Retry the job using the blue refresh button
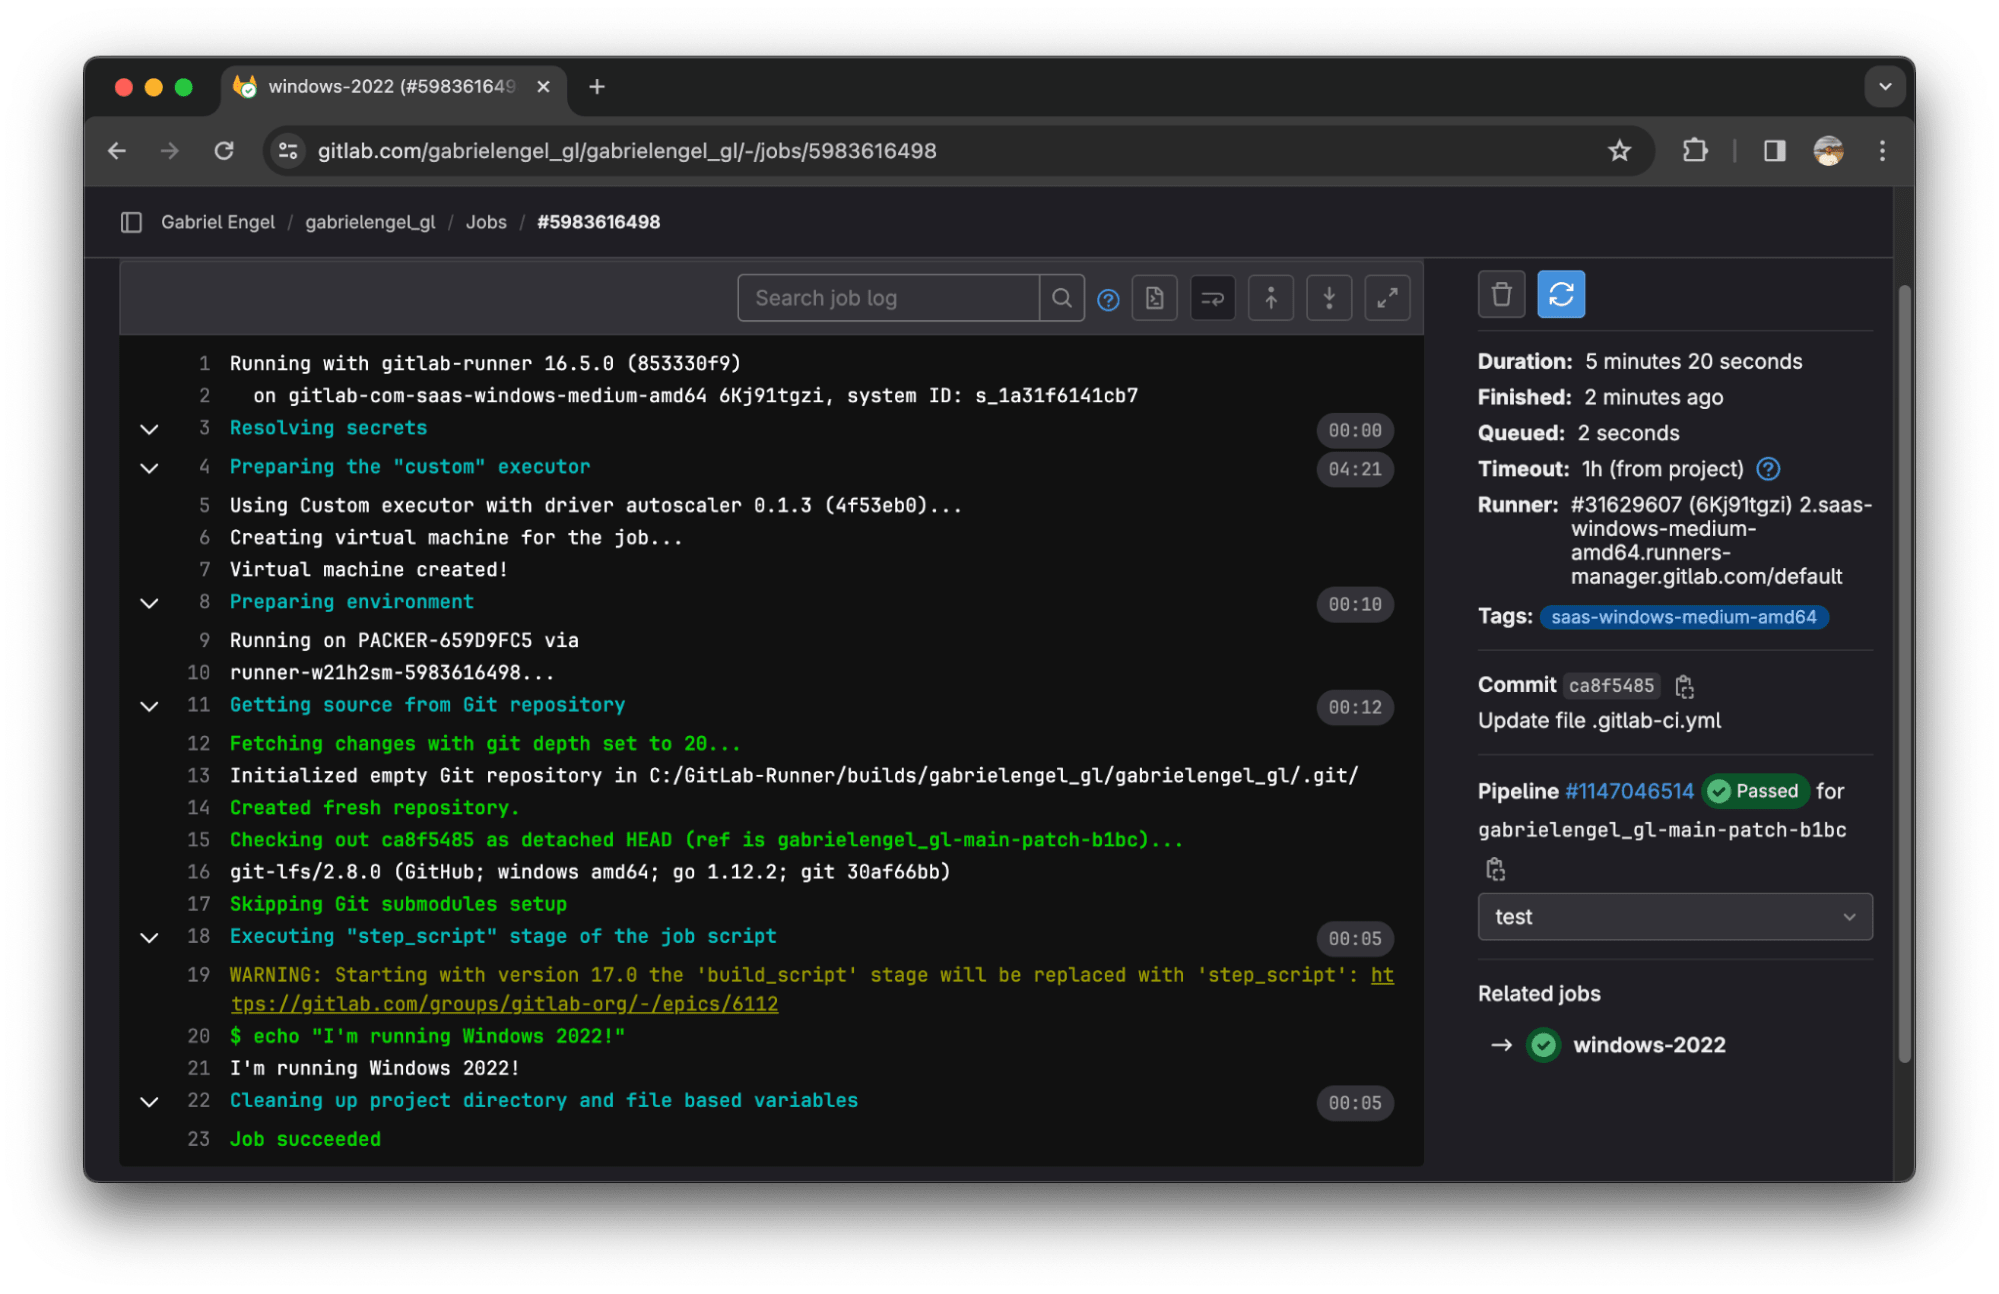Viewport: 1999px width, 1294px height. [x=1561, y=293]
